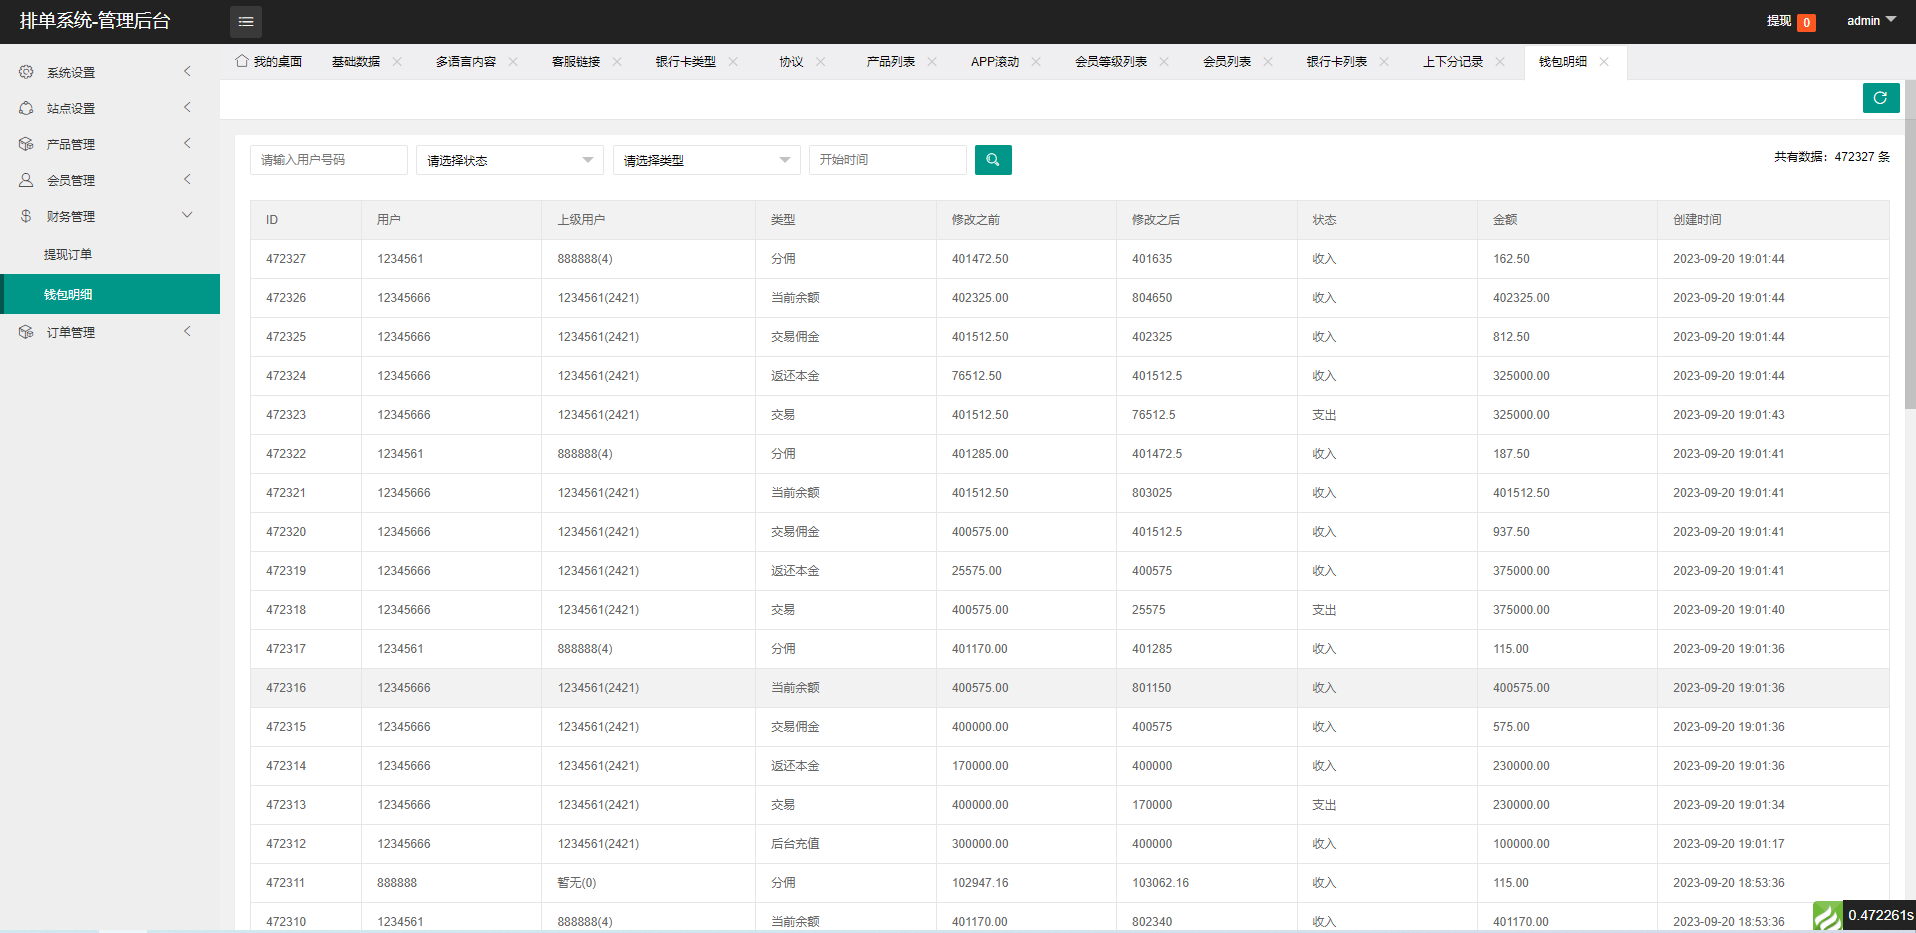The height and width of the screenshot is (933, 1916).
Task: Switch to the 上下分记录 tab
Action: pyautogui.click(x=1456, y=61)
